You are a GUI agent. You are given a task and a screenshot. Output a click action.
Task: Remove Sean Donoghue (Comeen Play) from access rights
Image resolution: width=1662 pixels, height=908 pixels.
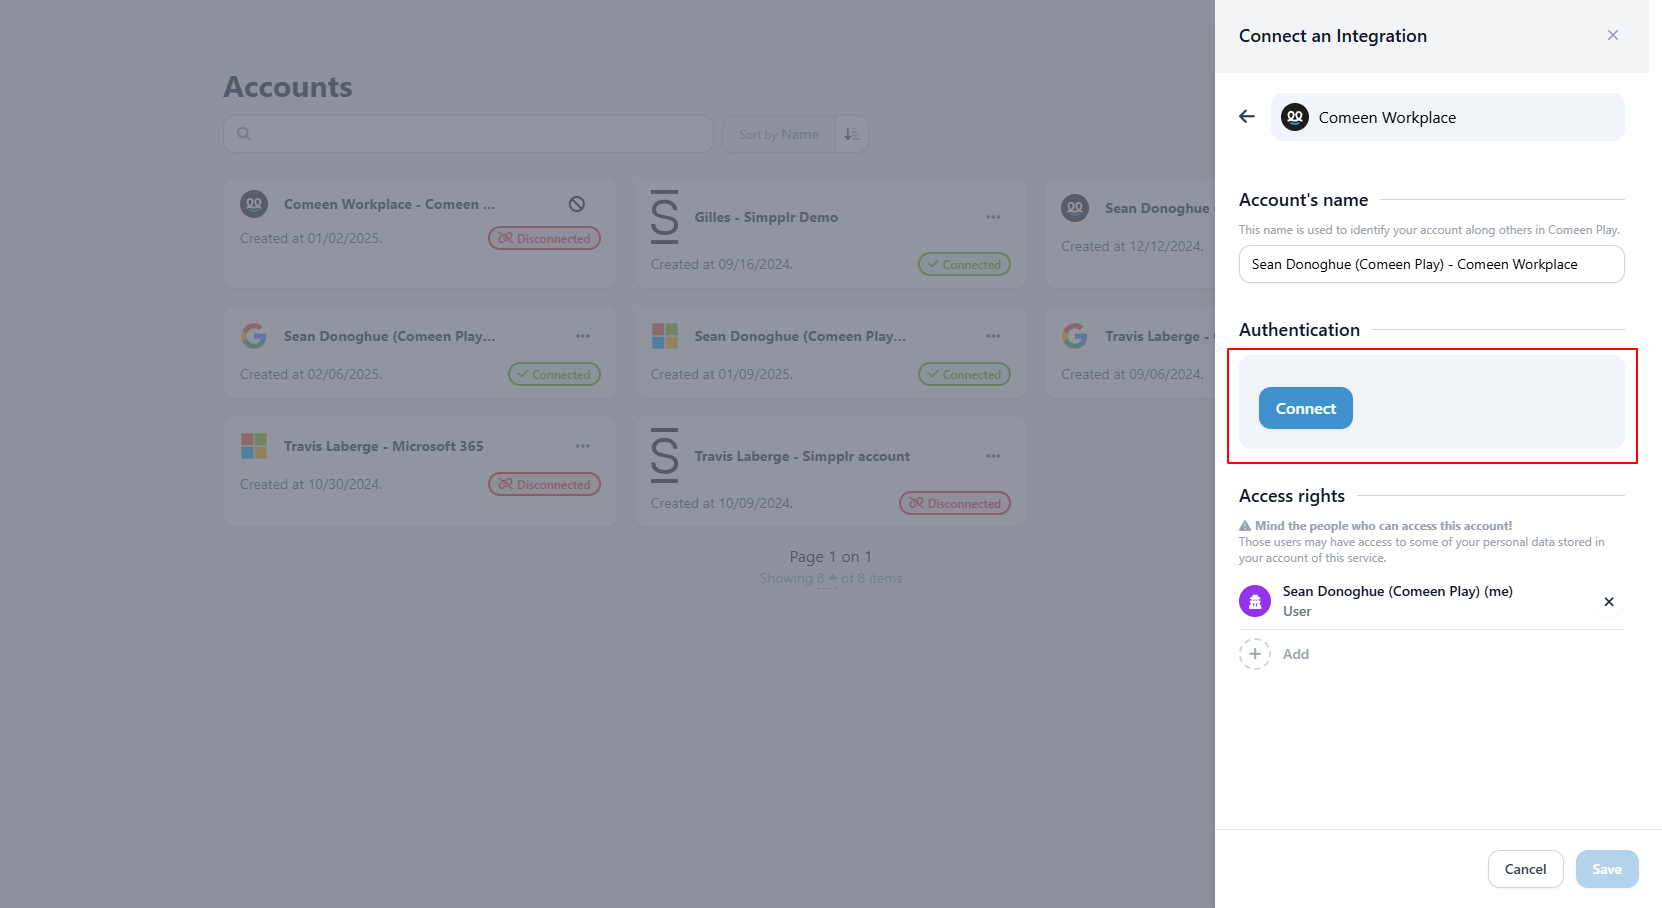1608,602
